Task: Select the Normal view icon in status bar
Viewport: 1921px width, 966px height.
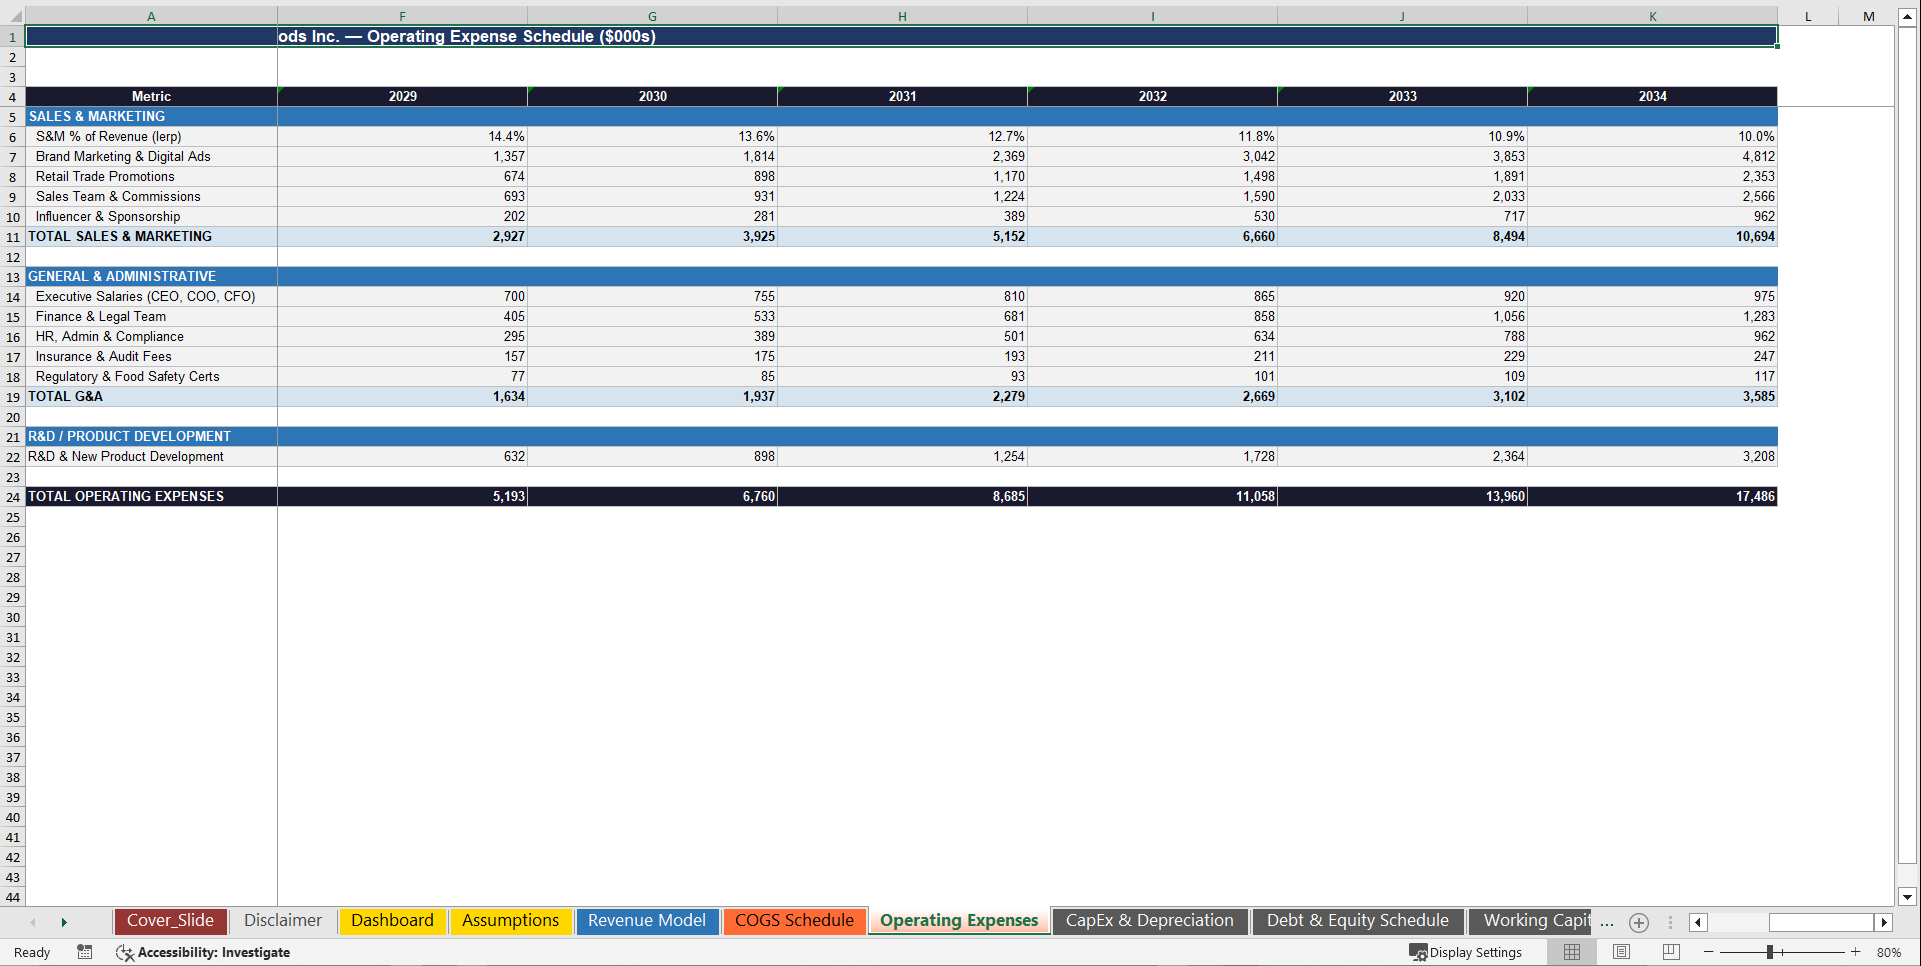Action: click(1571, 952)
